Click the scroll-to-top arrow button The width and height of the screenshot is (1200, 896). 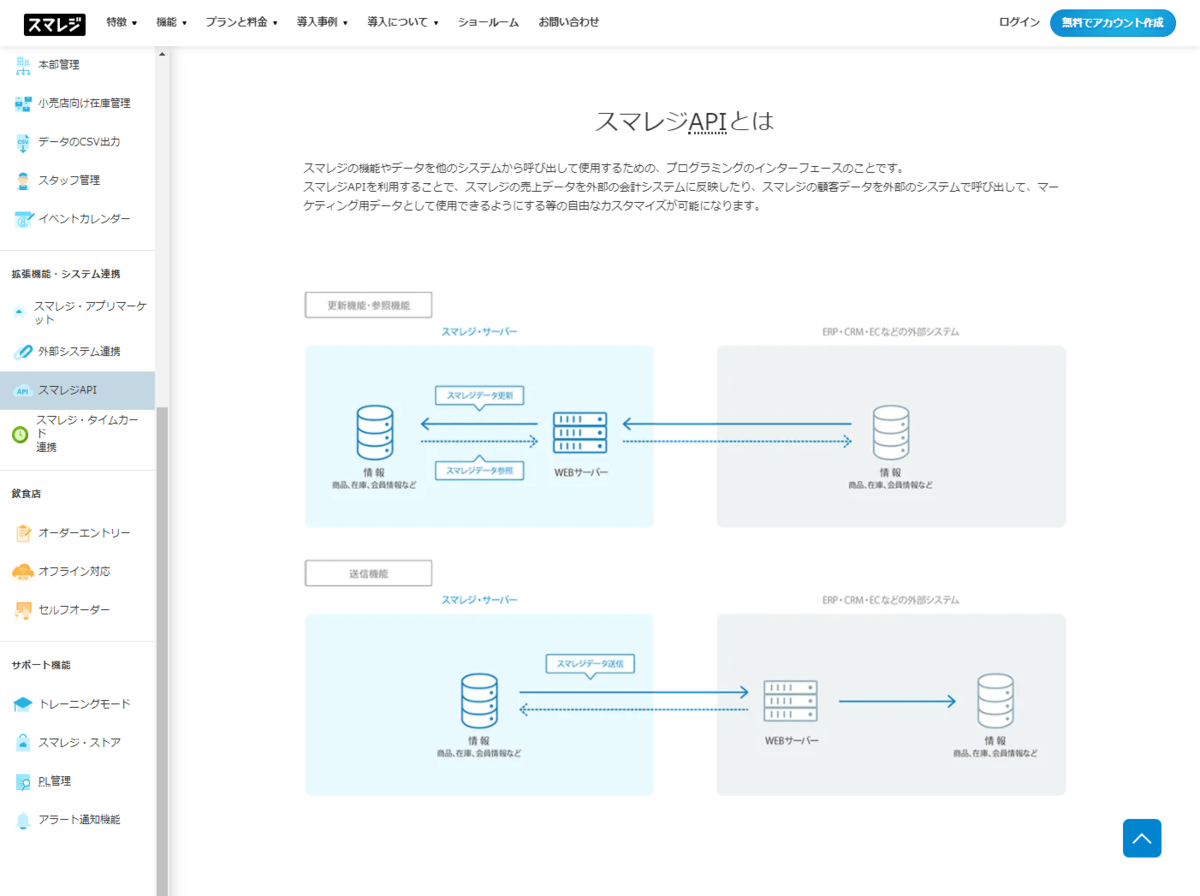click(1142, 838)
